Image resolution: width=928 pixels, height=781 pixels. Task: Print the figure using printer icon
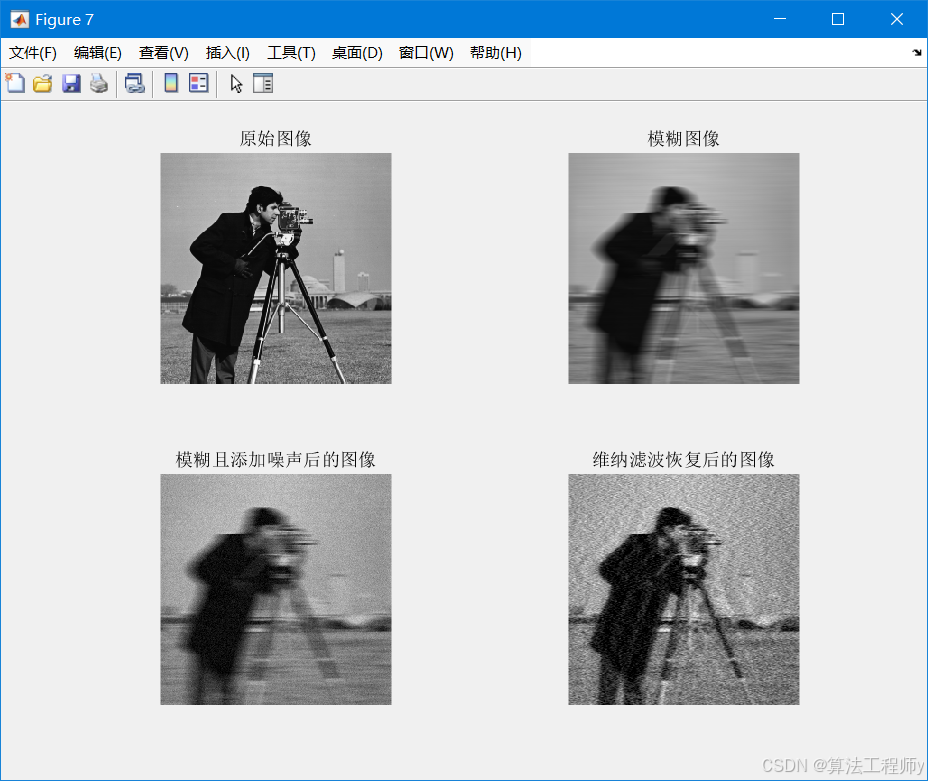(99, 83)
